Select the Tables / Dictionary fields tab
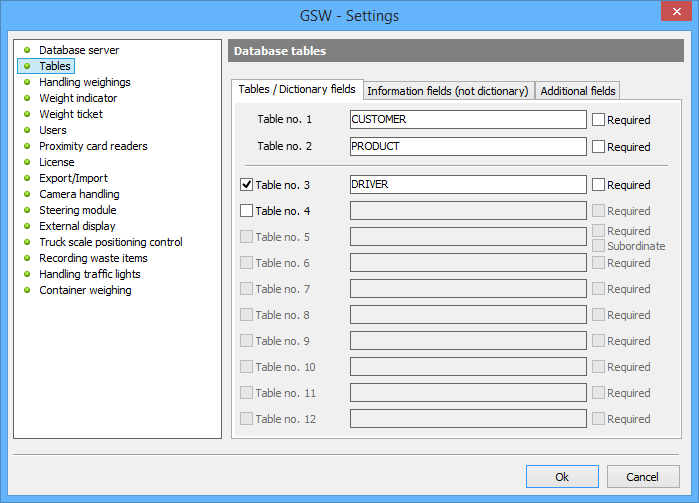This screenshot has height=503, width=699. coord(297,90)
